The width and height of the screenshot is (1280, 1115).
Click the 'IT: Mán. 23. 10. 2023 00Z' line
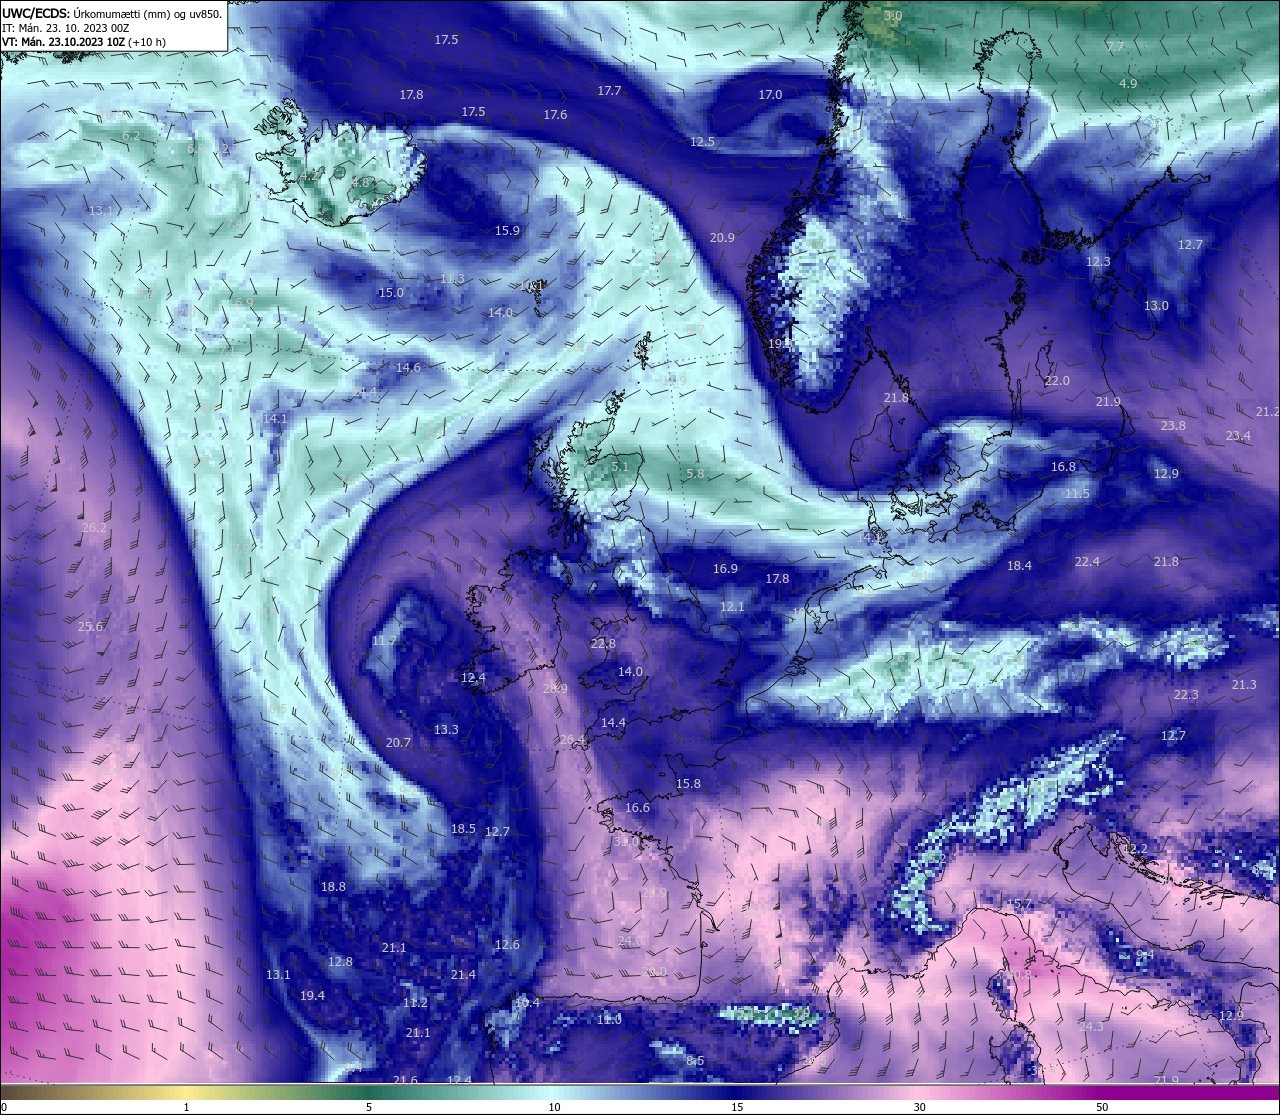pos(65,28)
